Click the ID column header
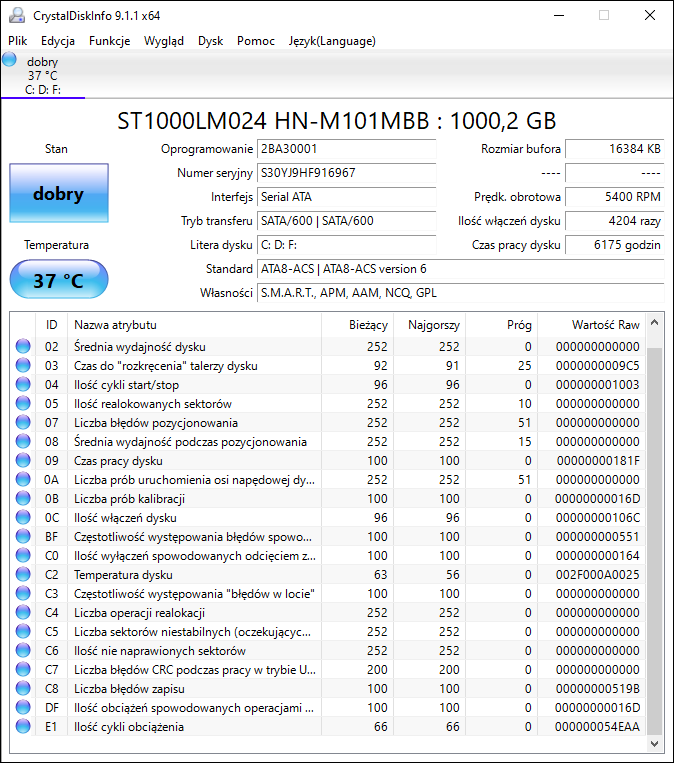Image resolution: width=674 pixels, height=763 pixels. (x=51, y=325)
